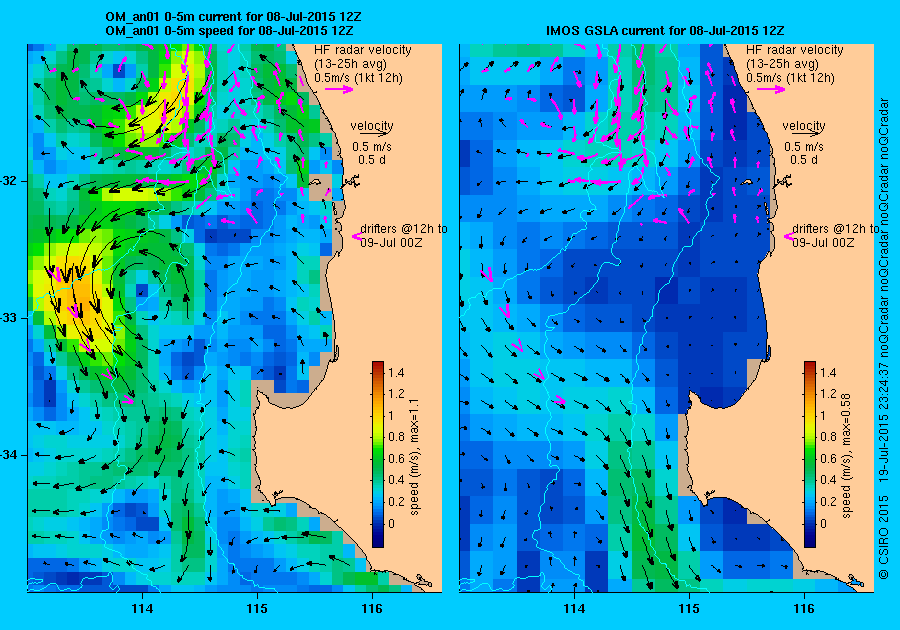Screen dimensions: 900x630
Task: Click longitude label '114' under the left map
Action: (142, 609)
